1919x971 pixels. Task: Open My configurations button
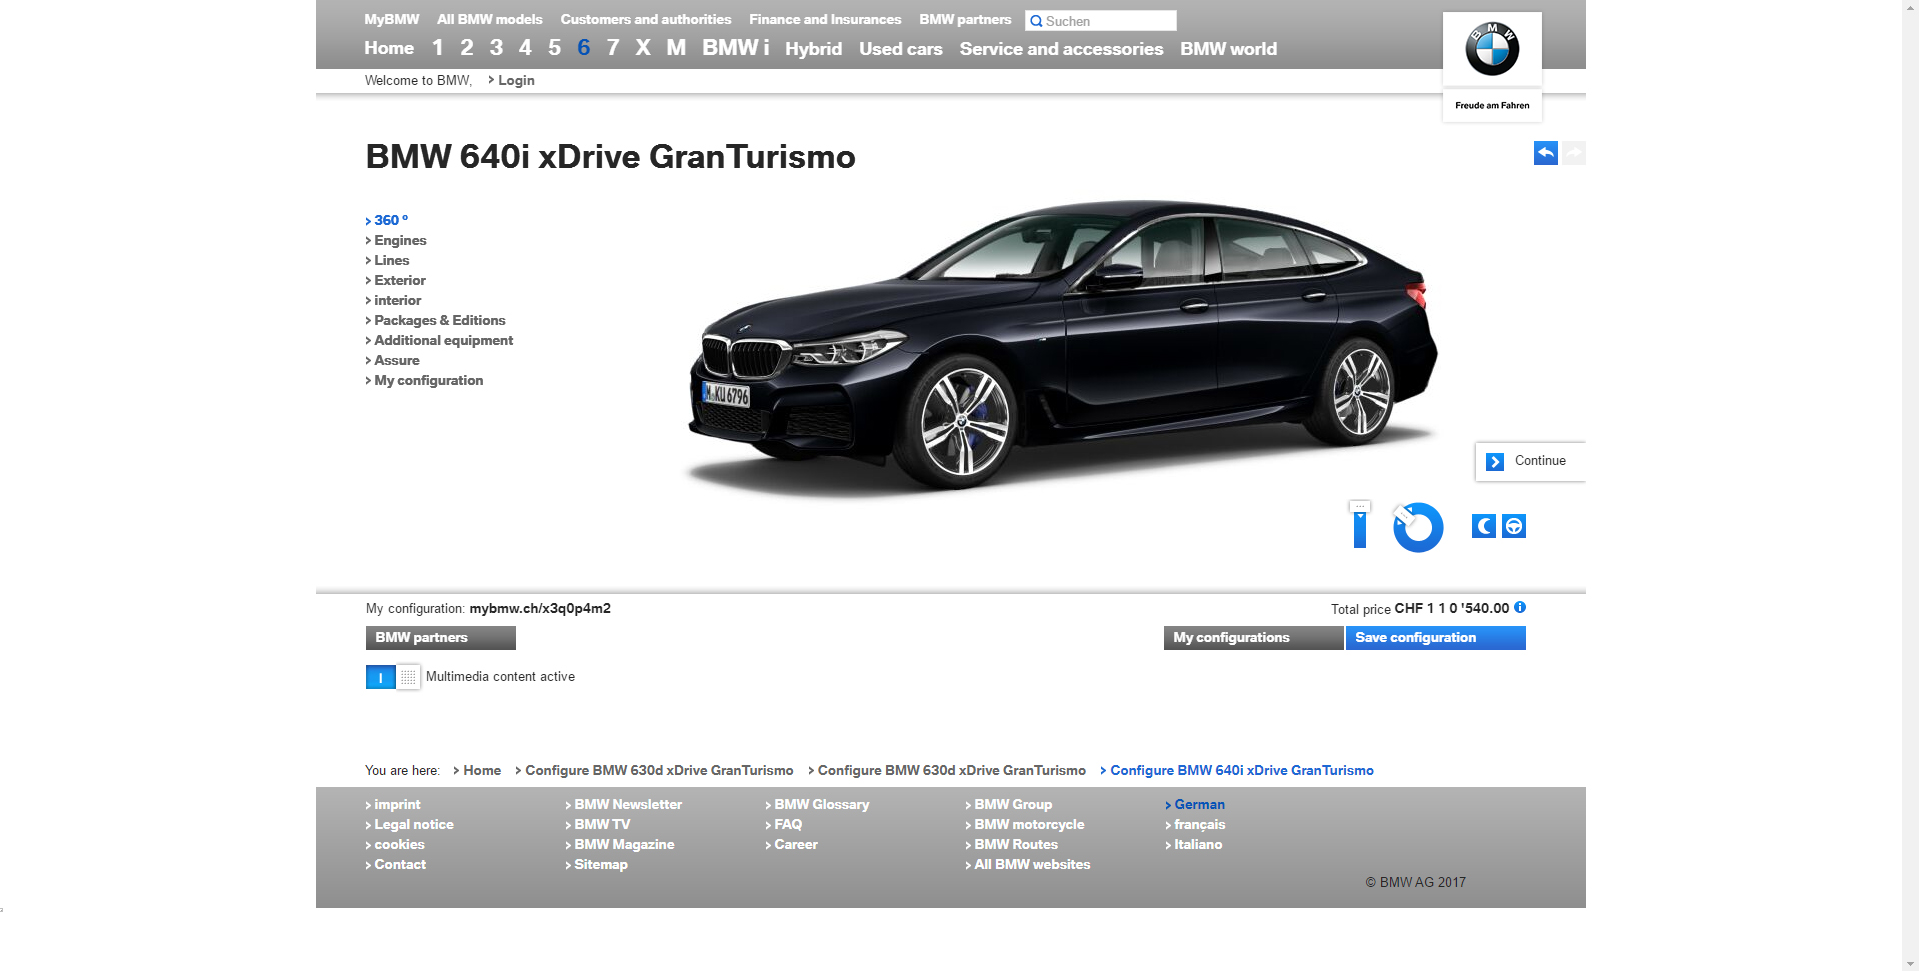1253,638
